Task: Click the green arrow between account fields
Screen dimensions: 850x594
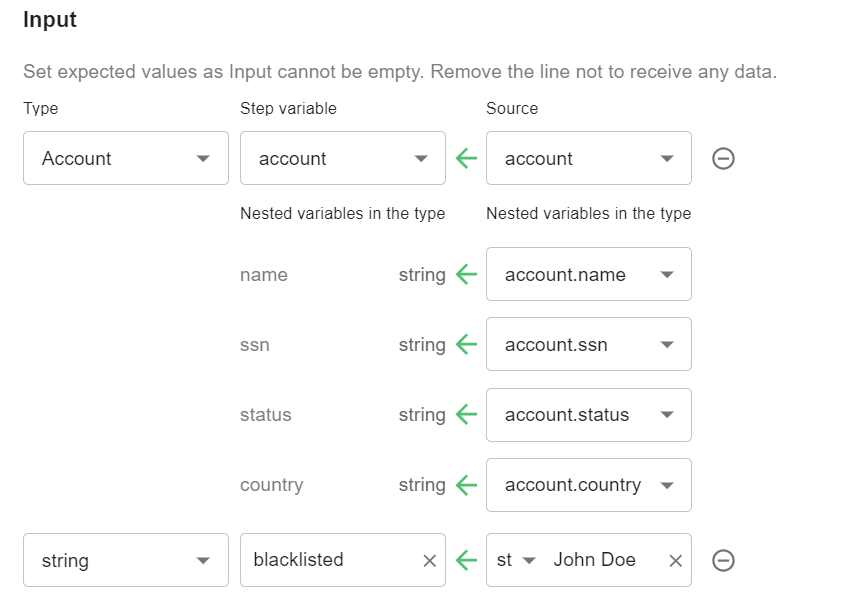Action: pyautogui.click(x=466, y=158)
